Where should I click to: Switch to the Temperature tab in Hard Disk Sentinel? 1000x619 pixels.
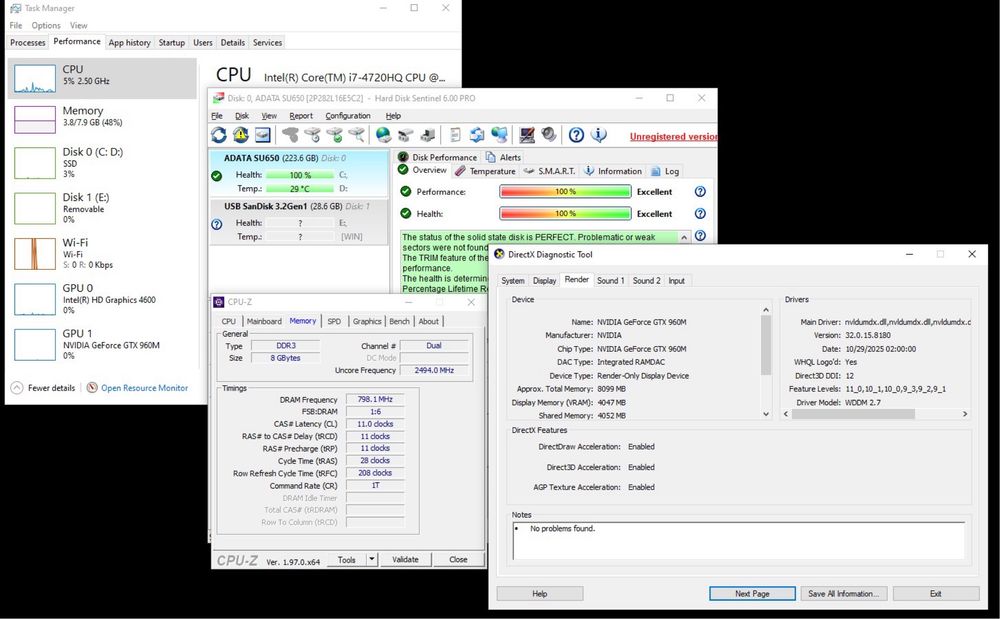pyautogui.click(x=485, y=171)
